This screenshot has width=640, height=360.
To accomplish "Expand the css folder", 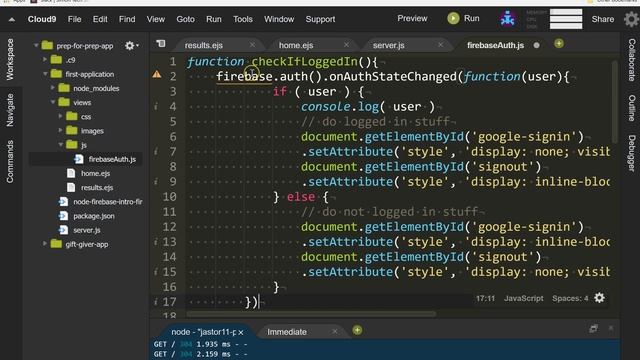I will point(60,116).
